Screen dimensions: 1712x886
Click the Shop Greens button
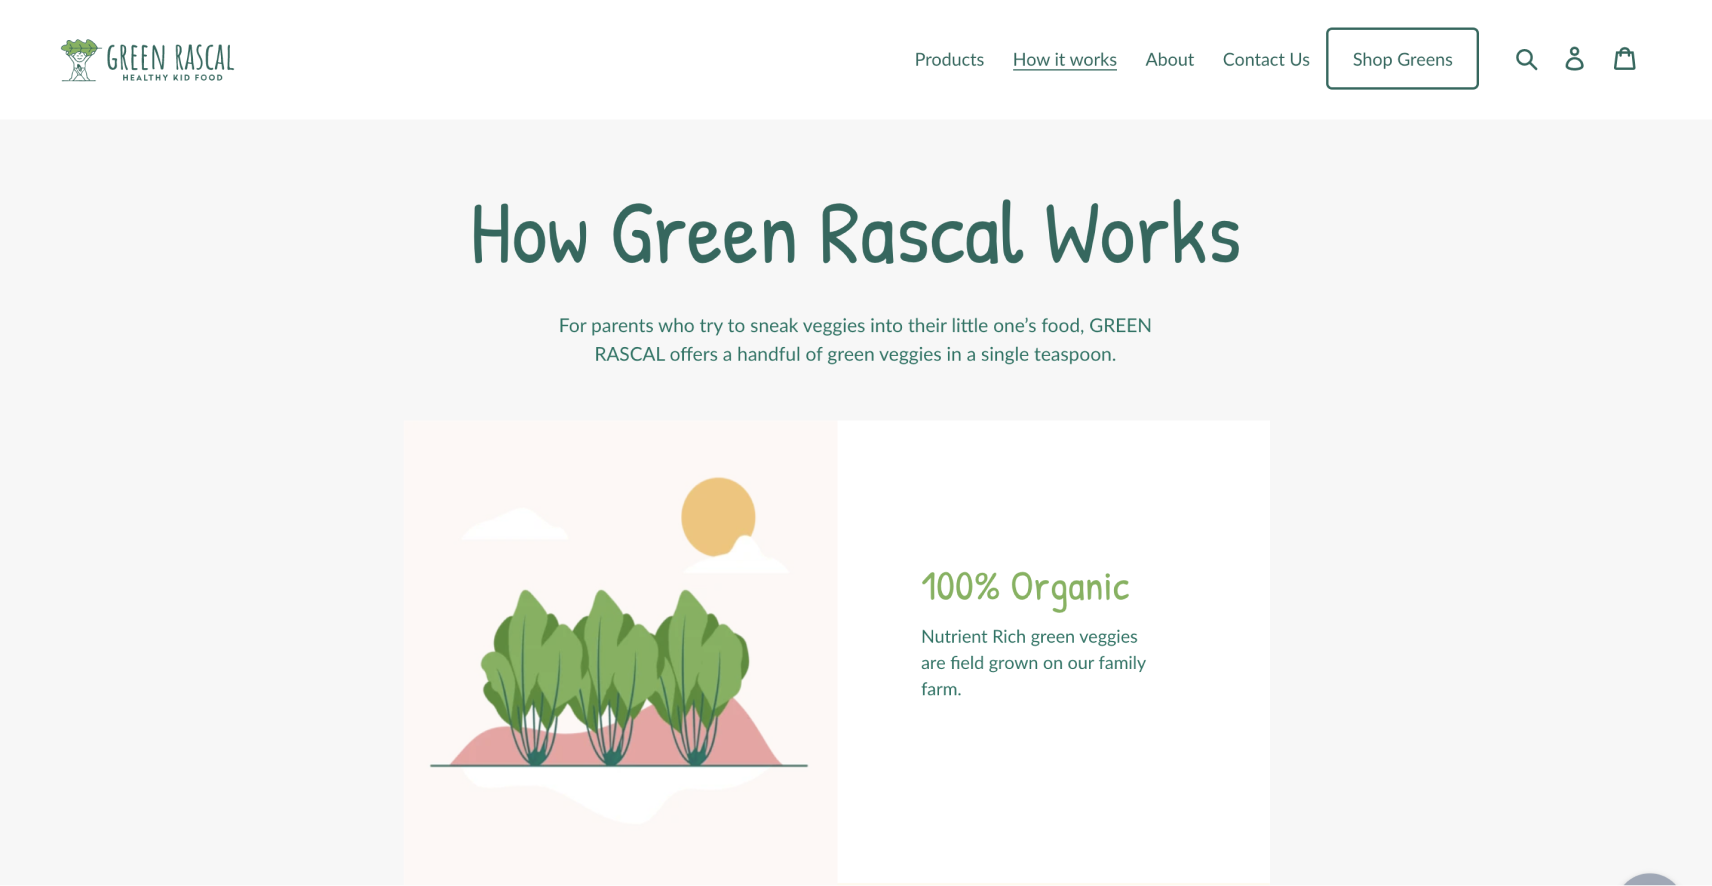point(1402,59)
